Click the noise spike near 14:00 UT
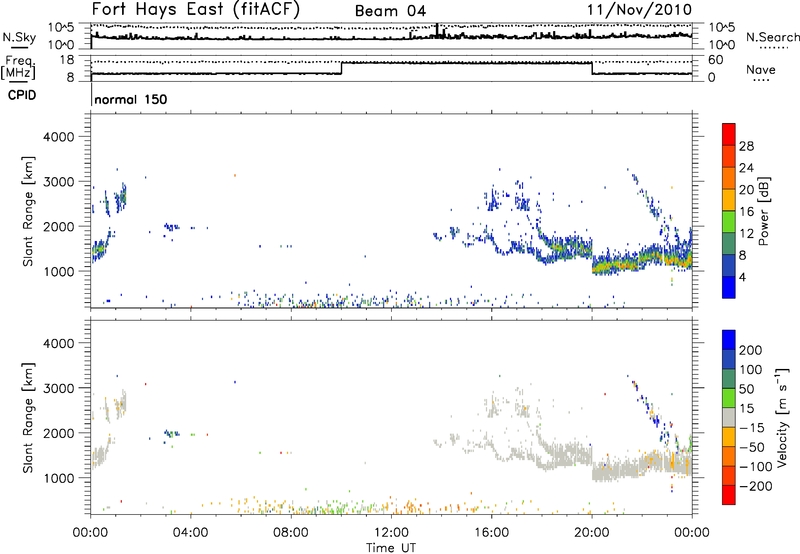Screen dimensions: 800x554 coord(437,30)
